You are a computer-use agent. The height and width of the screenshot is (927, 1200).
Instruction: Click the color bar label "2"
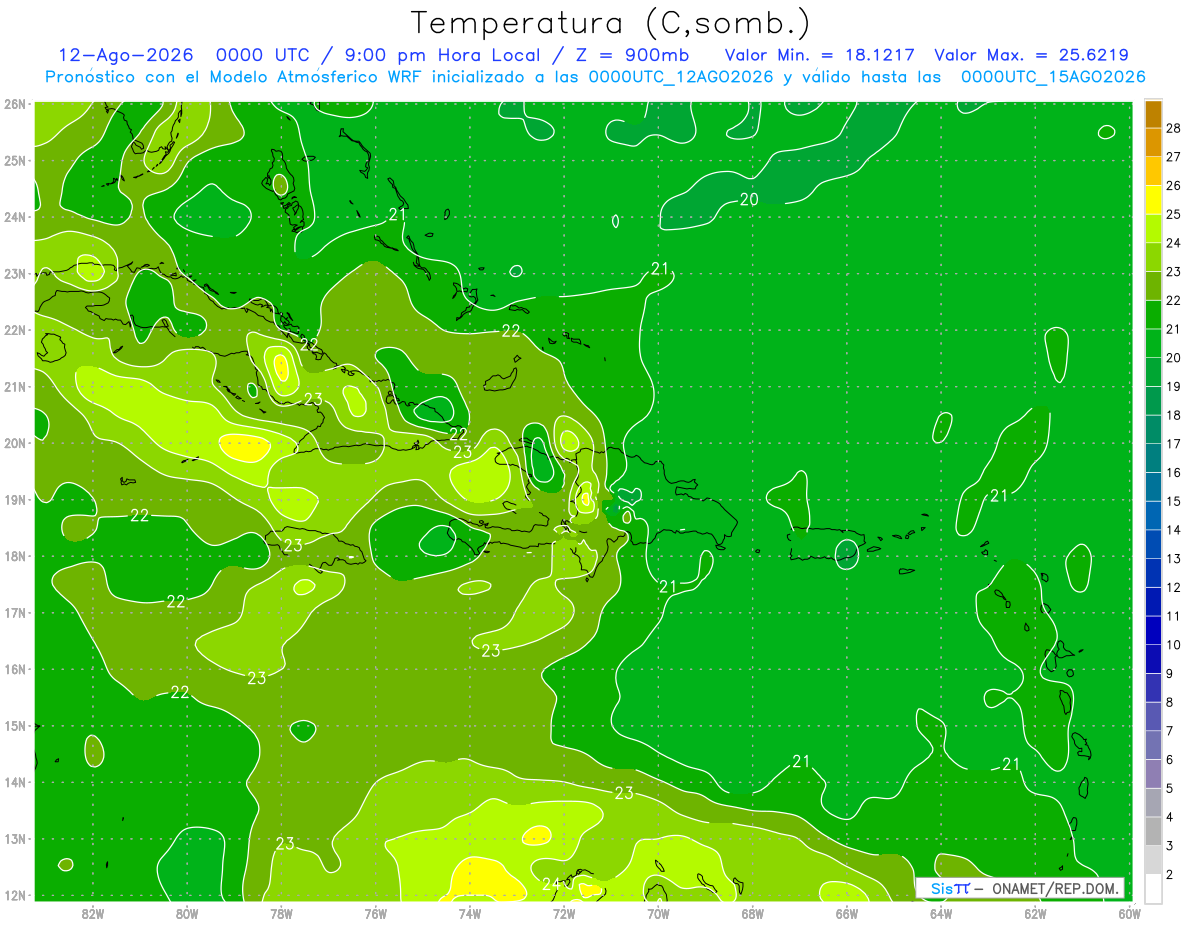pyautogui.click(x=1169, y=874)
